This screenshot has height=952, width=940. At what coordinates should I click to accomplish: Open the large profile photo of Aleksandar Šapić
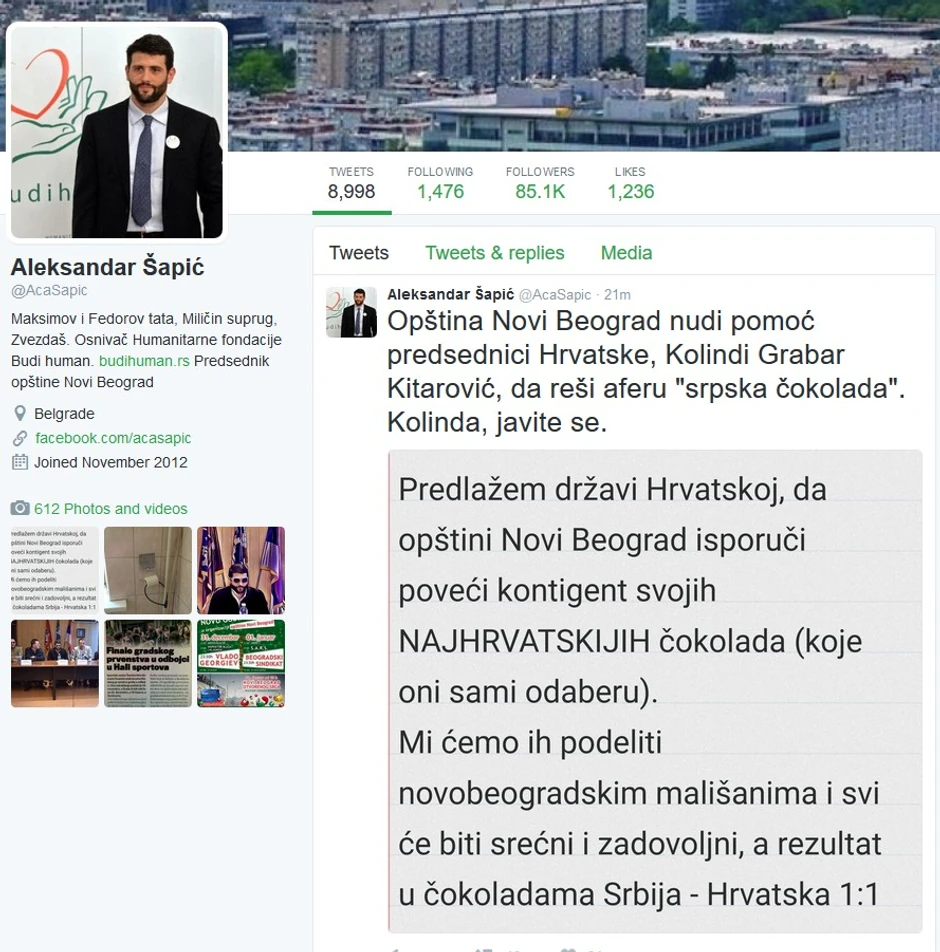(117, 132)
